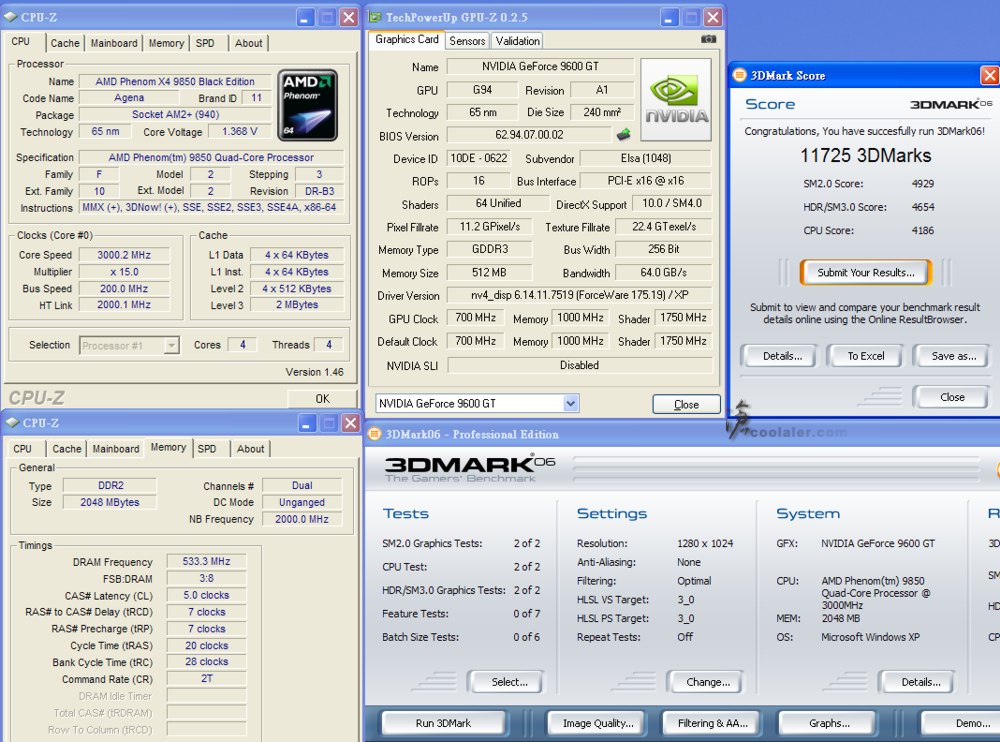This screenshot has width=1000, height=742.
Task: Open the Mainboard tab in top CPU-Z
Action: coord(114,43)
